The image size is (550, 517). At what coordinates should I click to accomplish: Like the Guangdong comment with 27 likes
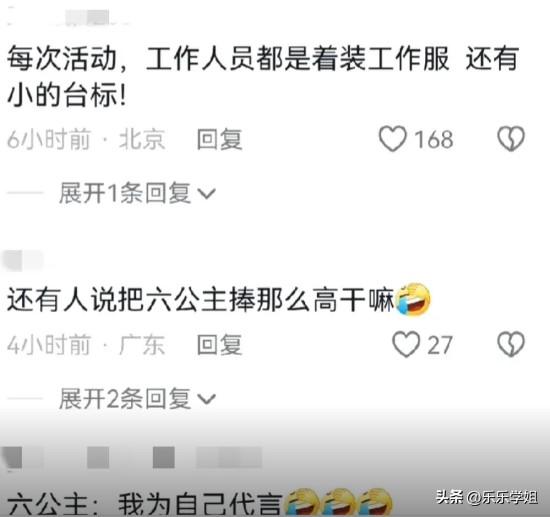[406, 344]
